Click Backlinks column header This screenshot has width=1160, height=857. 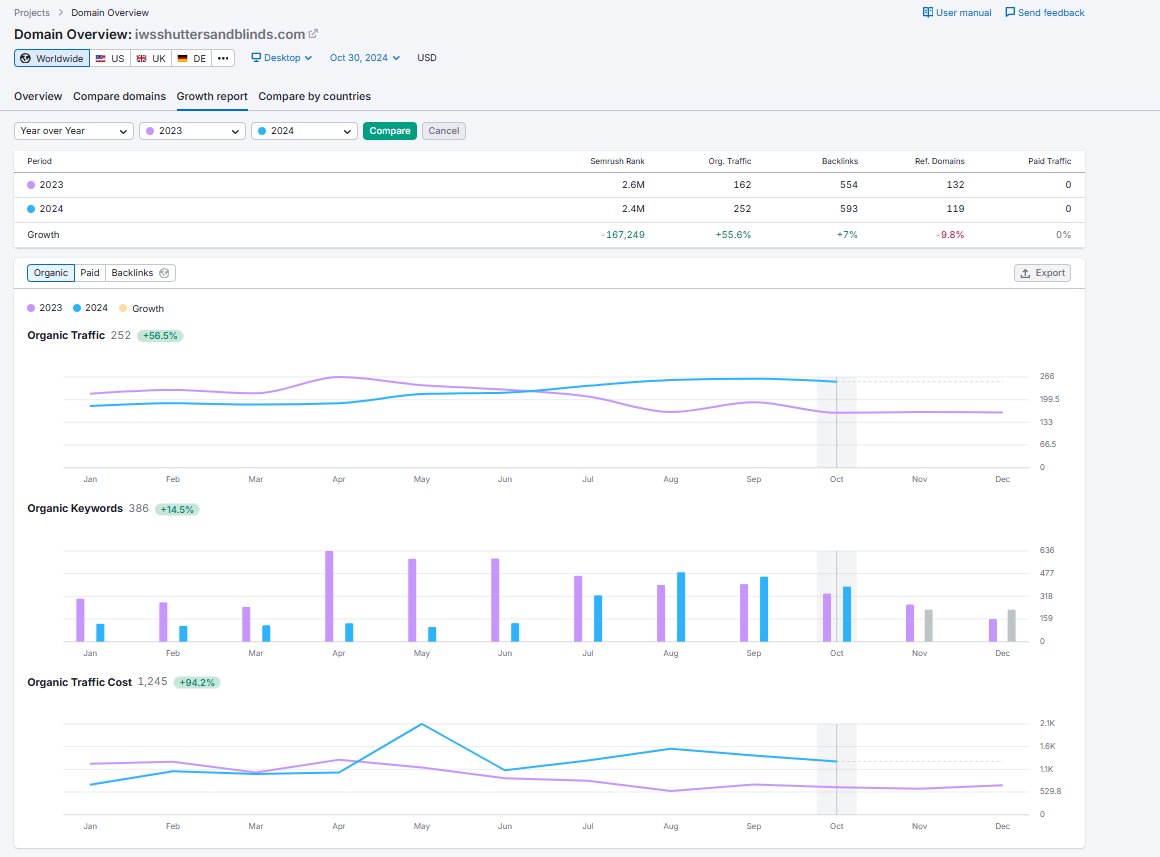840,161
